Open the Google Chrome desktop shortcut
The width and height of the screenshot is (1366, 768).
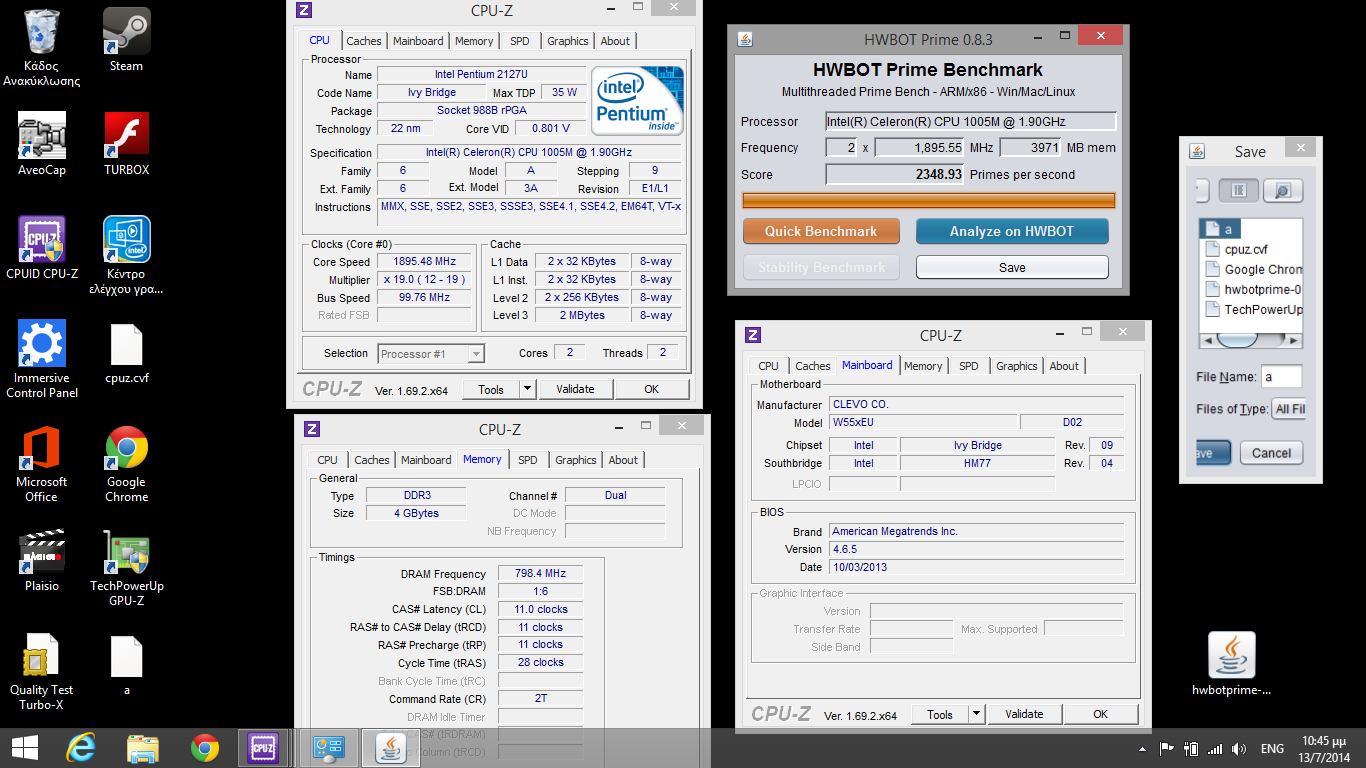point(126,463)
